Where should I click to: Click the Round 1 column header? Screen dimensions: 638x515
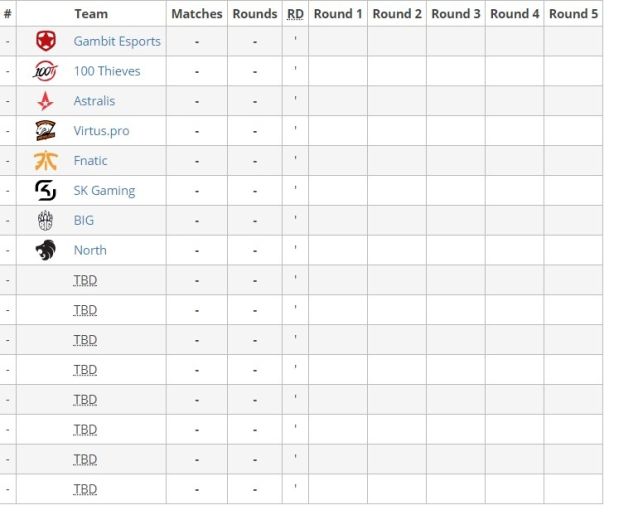coord(338,14)
